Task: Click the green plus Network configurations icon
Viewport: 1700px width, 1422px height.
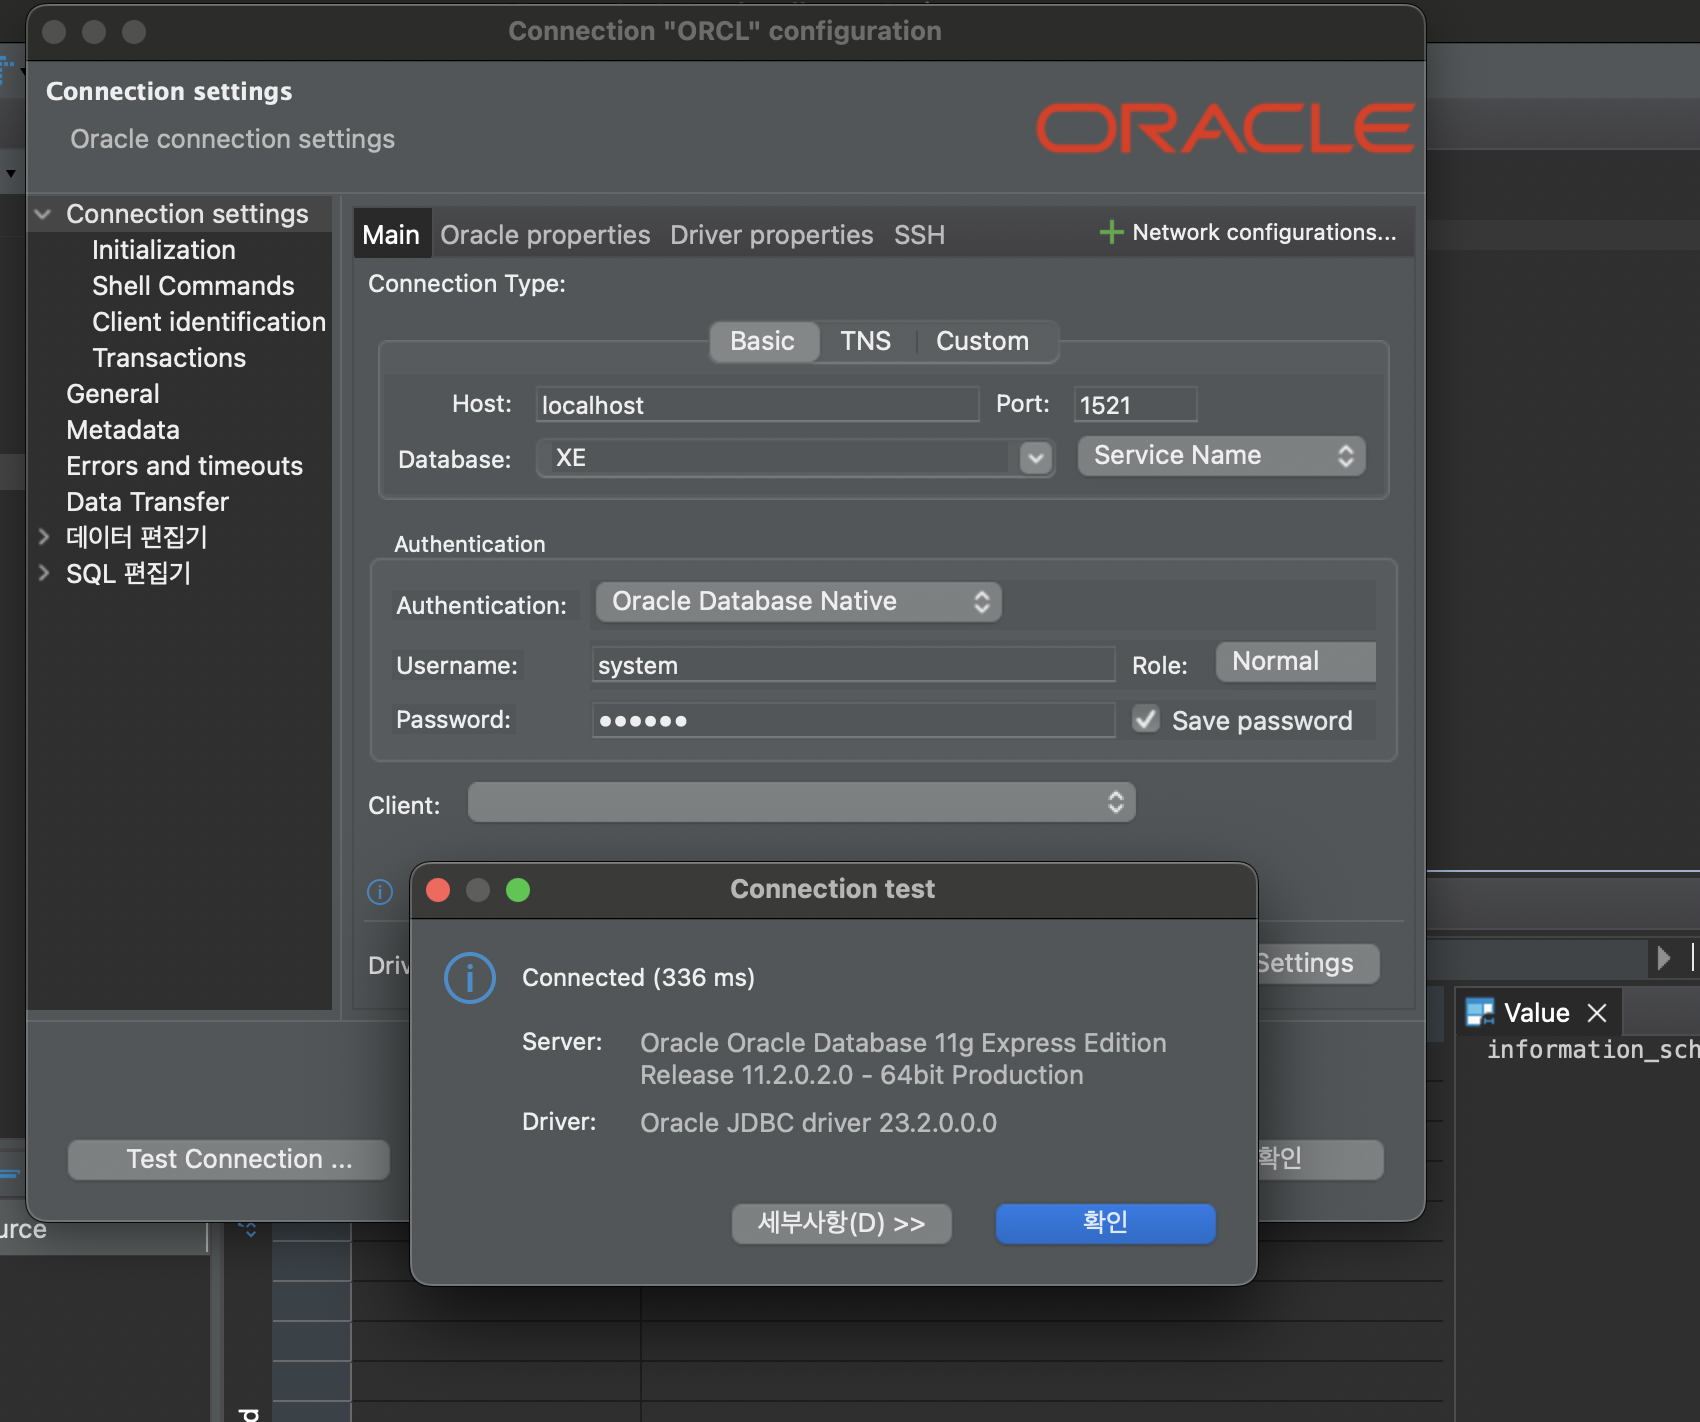Action: click(x=1111, y=232)
